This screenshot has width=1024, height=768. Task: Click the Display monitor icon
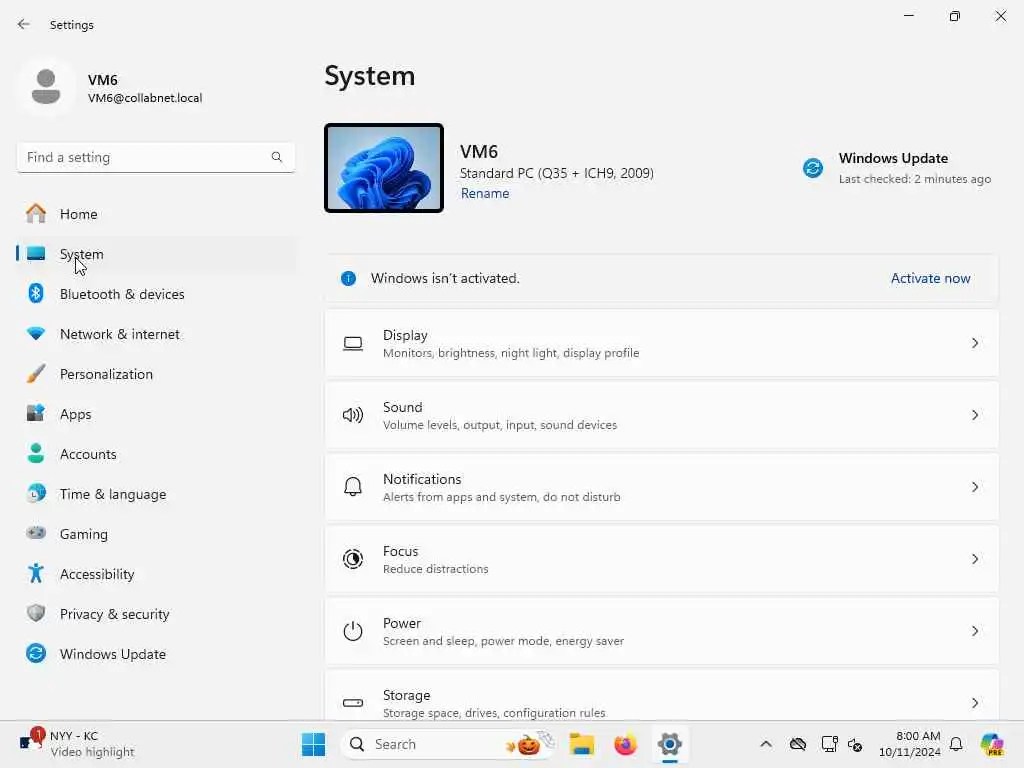pos(353,344)
